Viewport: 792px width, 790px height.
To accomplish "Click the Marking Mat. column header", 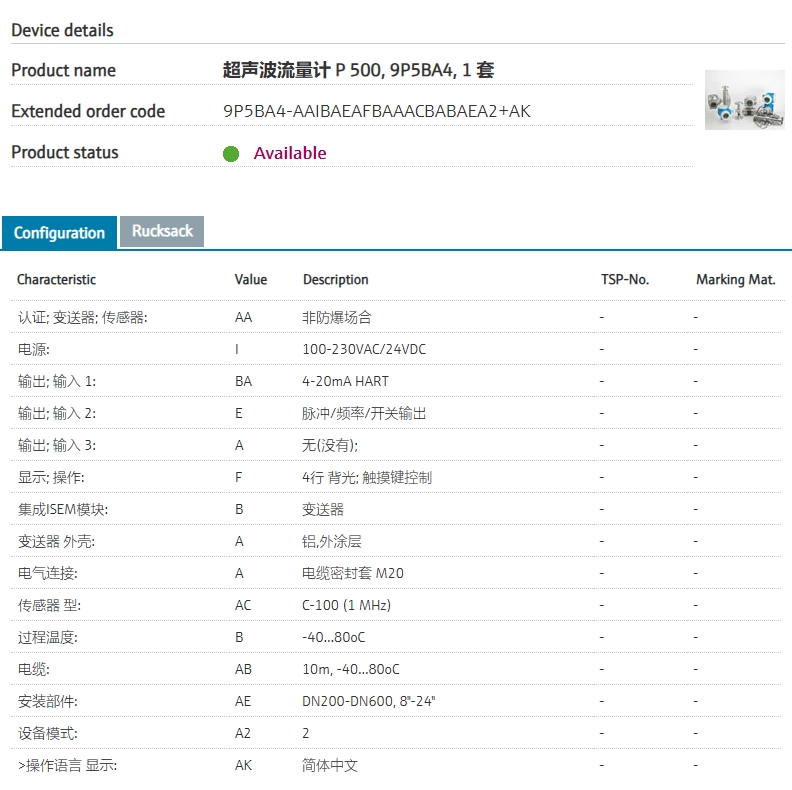I will pos(735,280).
